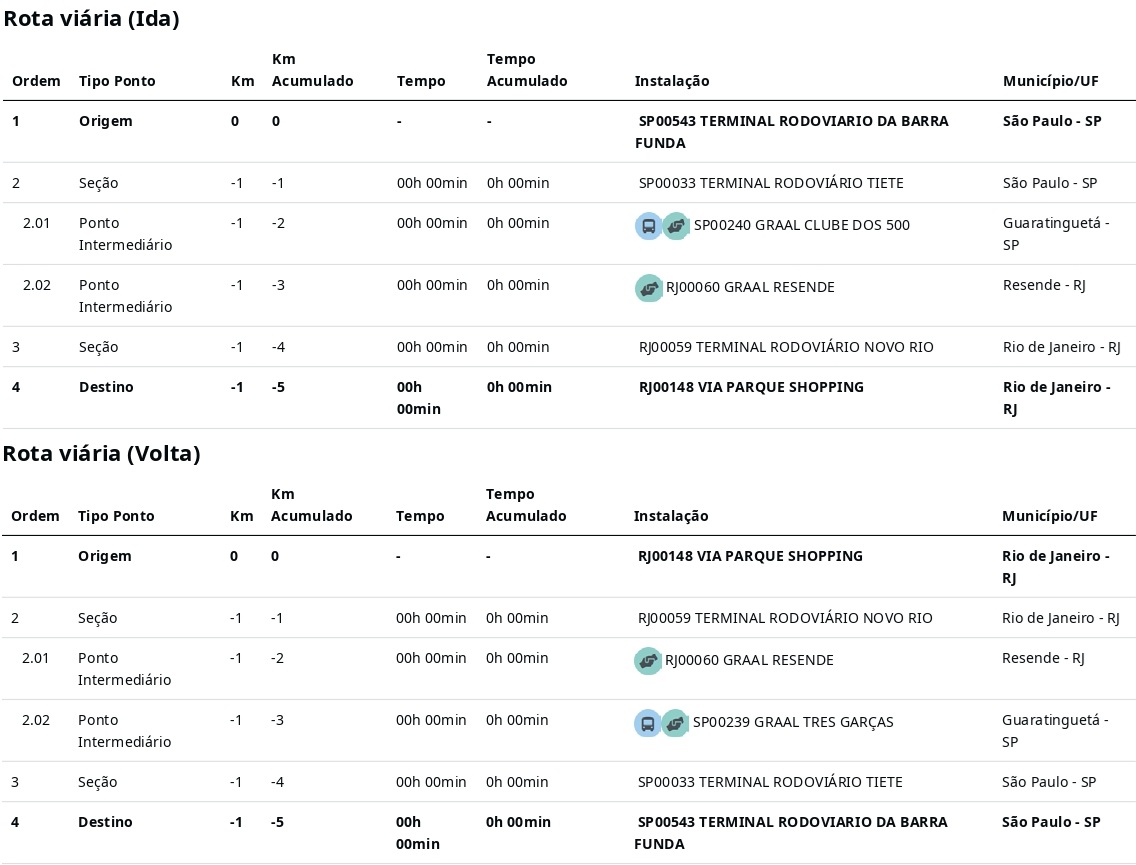1136x865 pixels.
Task: Click the Ida table's Tipo Ponto column header
Action: click(x=117, y=81)
